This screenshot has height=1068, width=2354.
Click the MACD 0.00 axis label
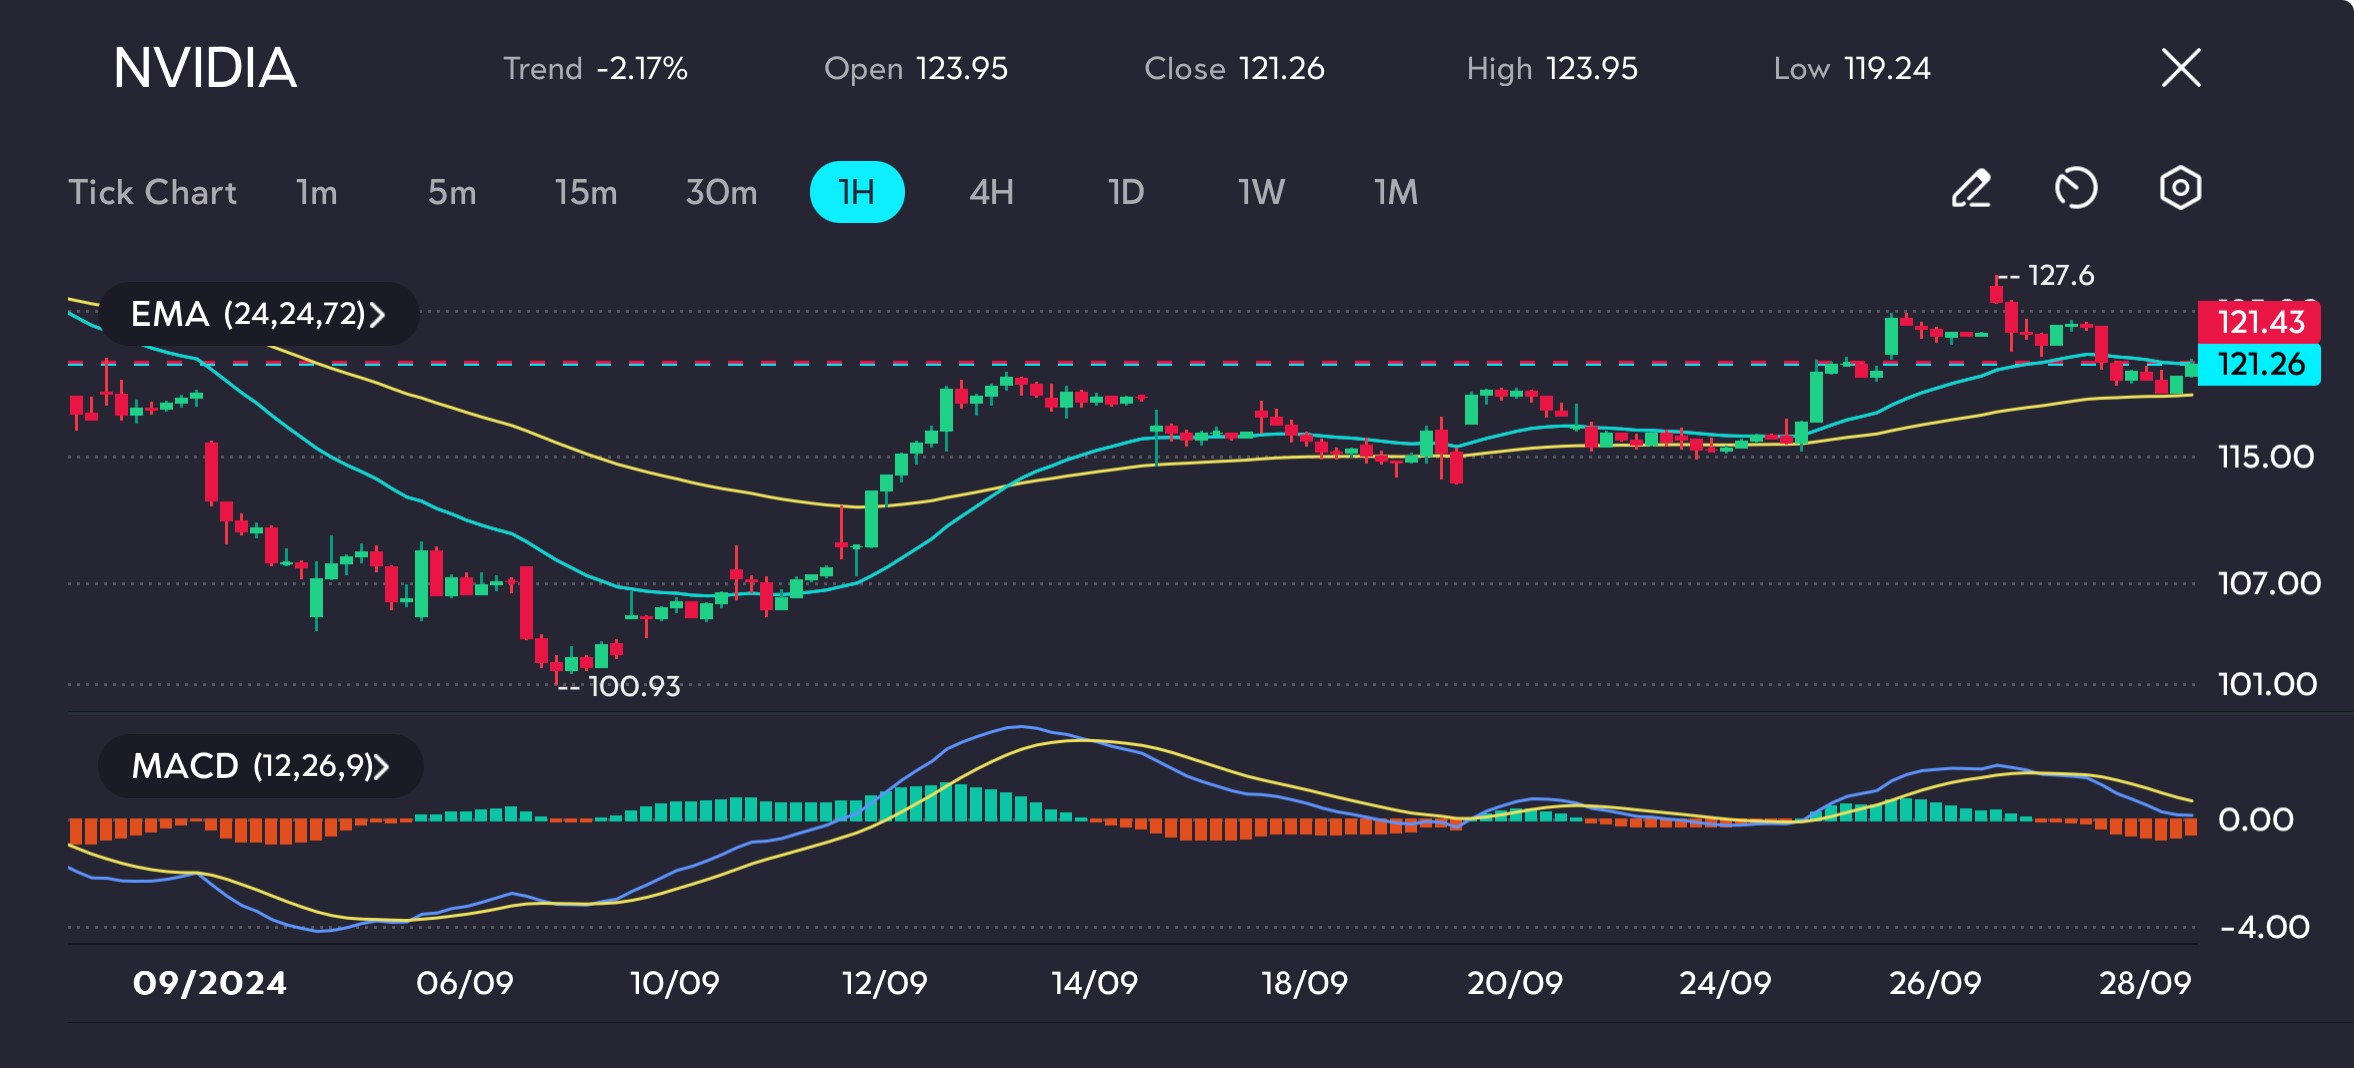(x=2256, y=820)
